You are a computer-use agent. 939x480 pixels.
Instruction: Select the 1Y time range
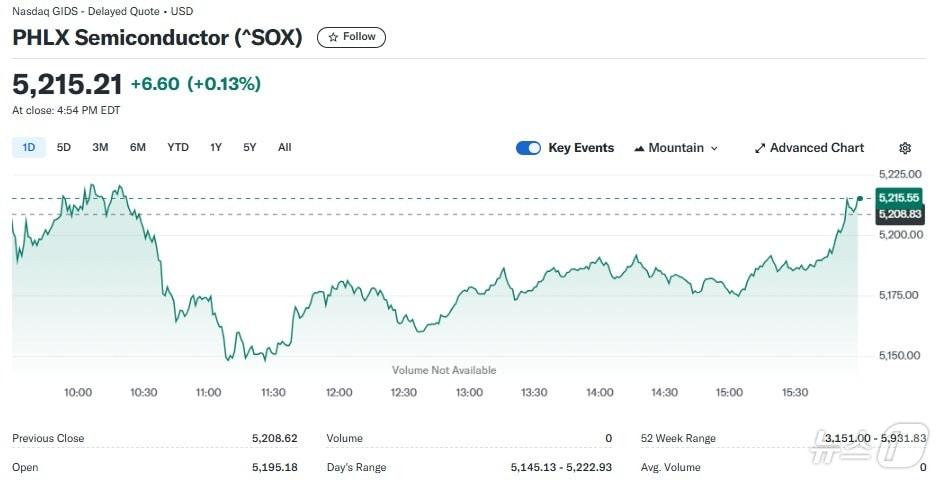(216, 147)
